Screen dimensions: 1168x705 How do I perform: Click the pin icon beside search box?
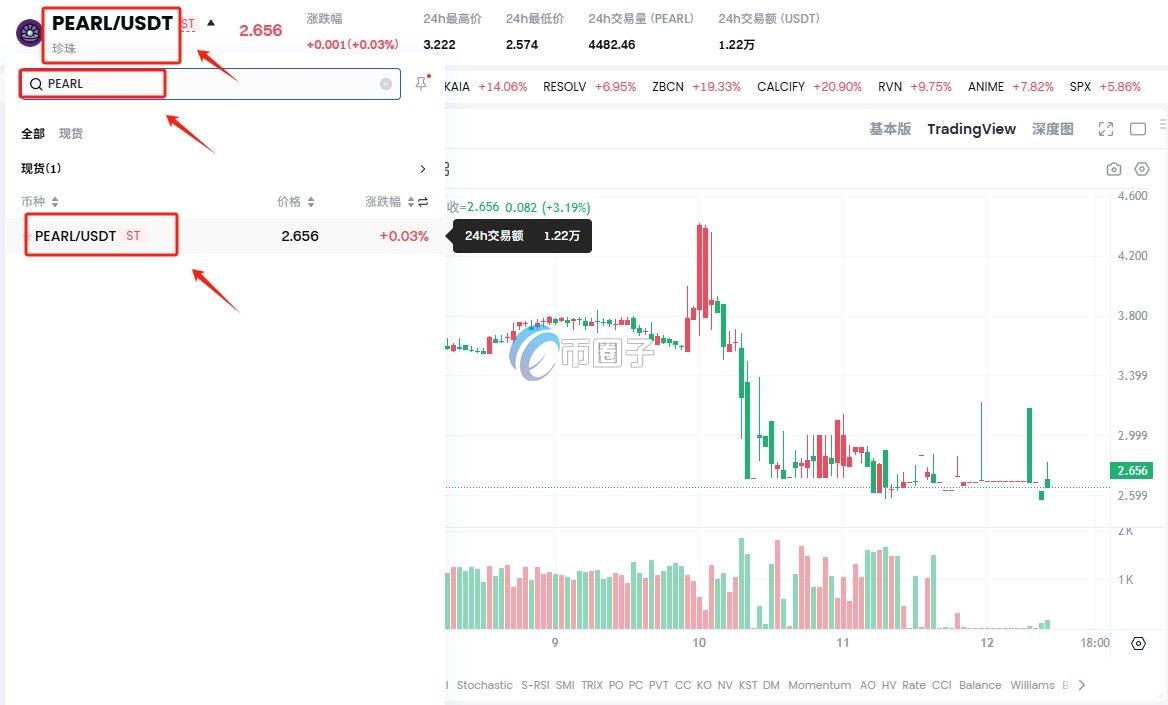coord(421,84)
